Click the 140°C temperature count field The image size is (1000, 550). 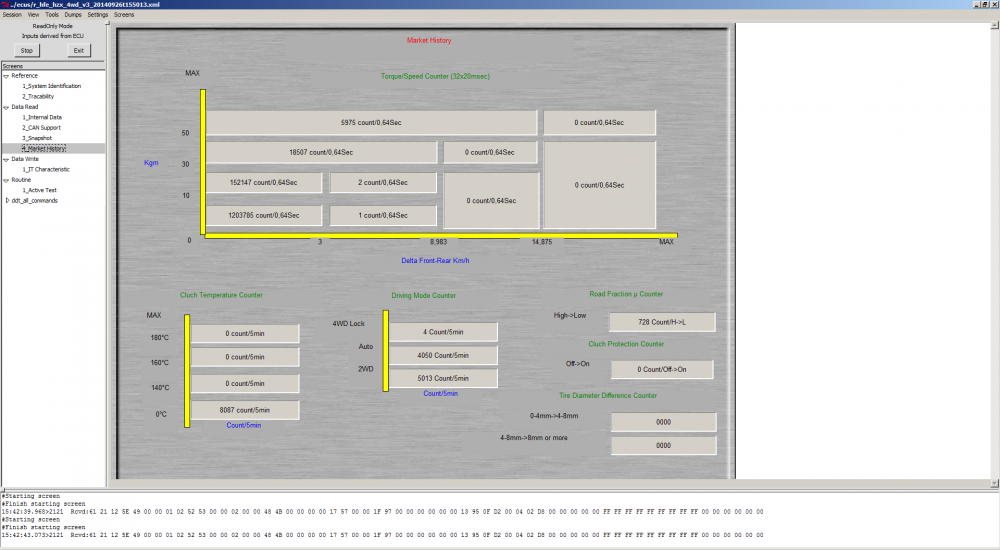[x=245, y=383]
